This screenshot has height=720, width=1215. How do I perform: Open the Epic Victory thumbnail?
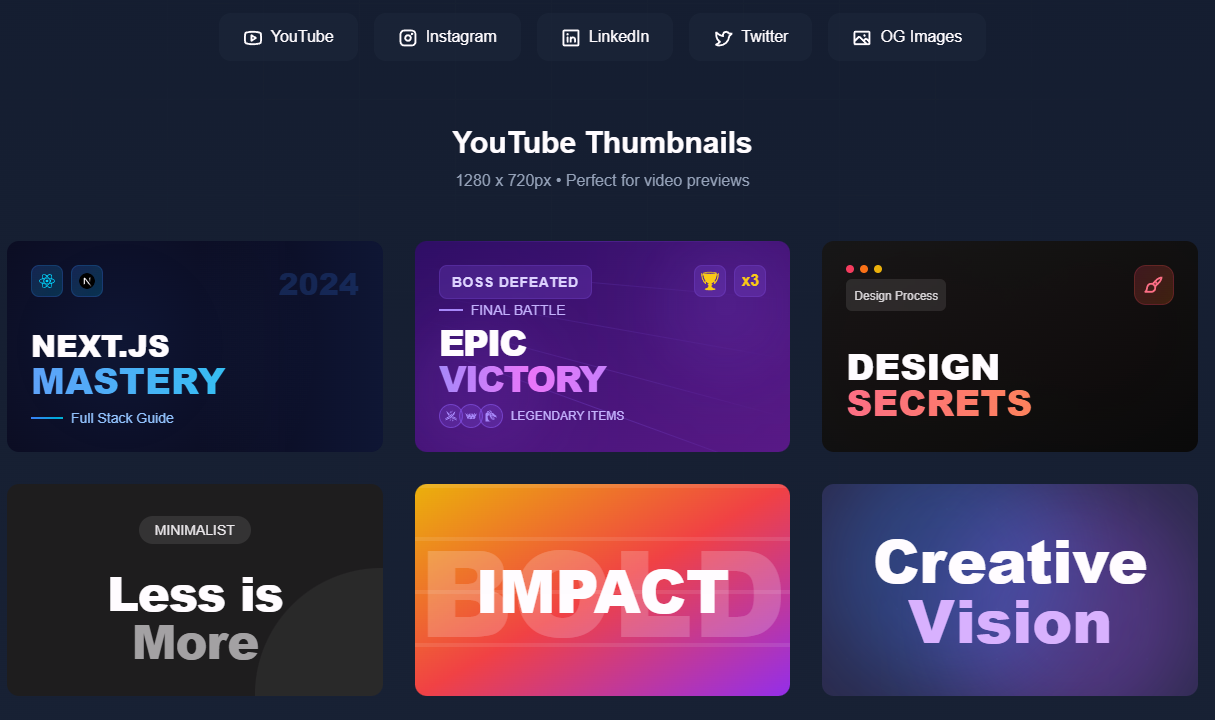pos(602,346)
